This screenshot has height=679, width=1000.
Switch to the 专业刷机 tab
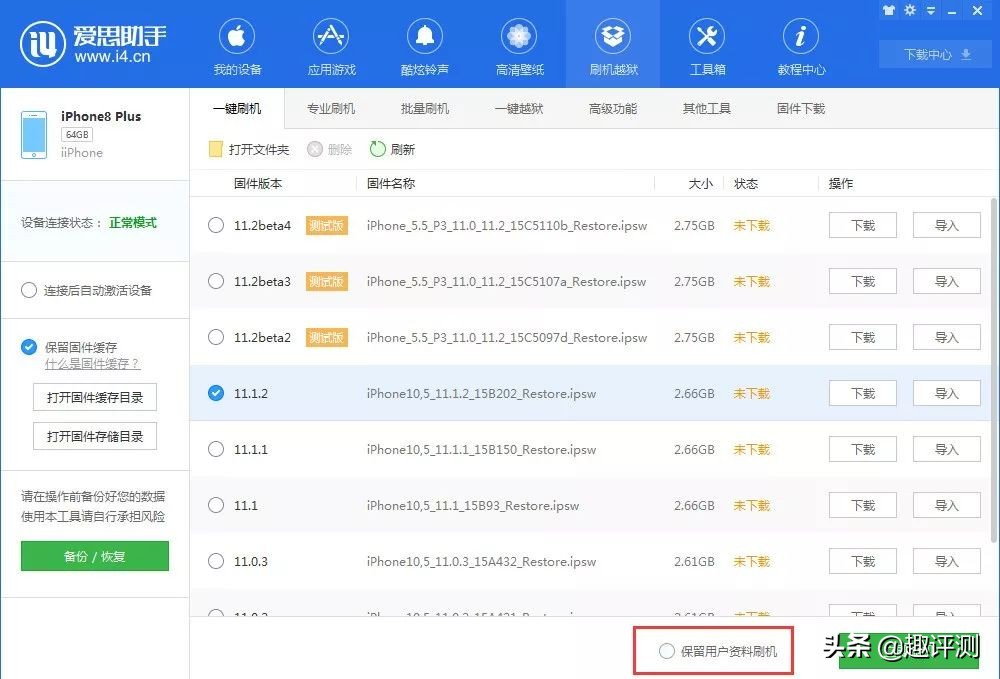pos(330,108)
